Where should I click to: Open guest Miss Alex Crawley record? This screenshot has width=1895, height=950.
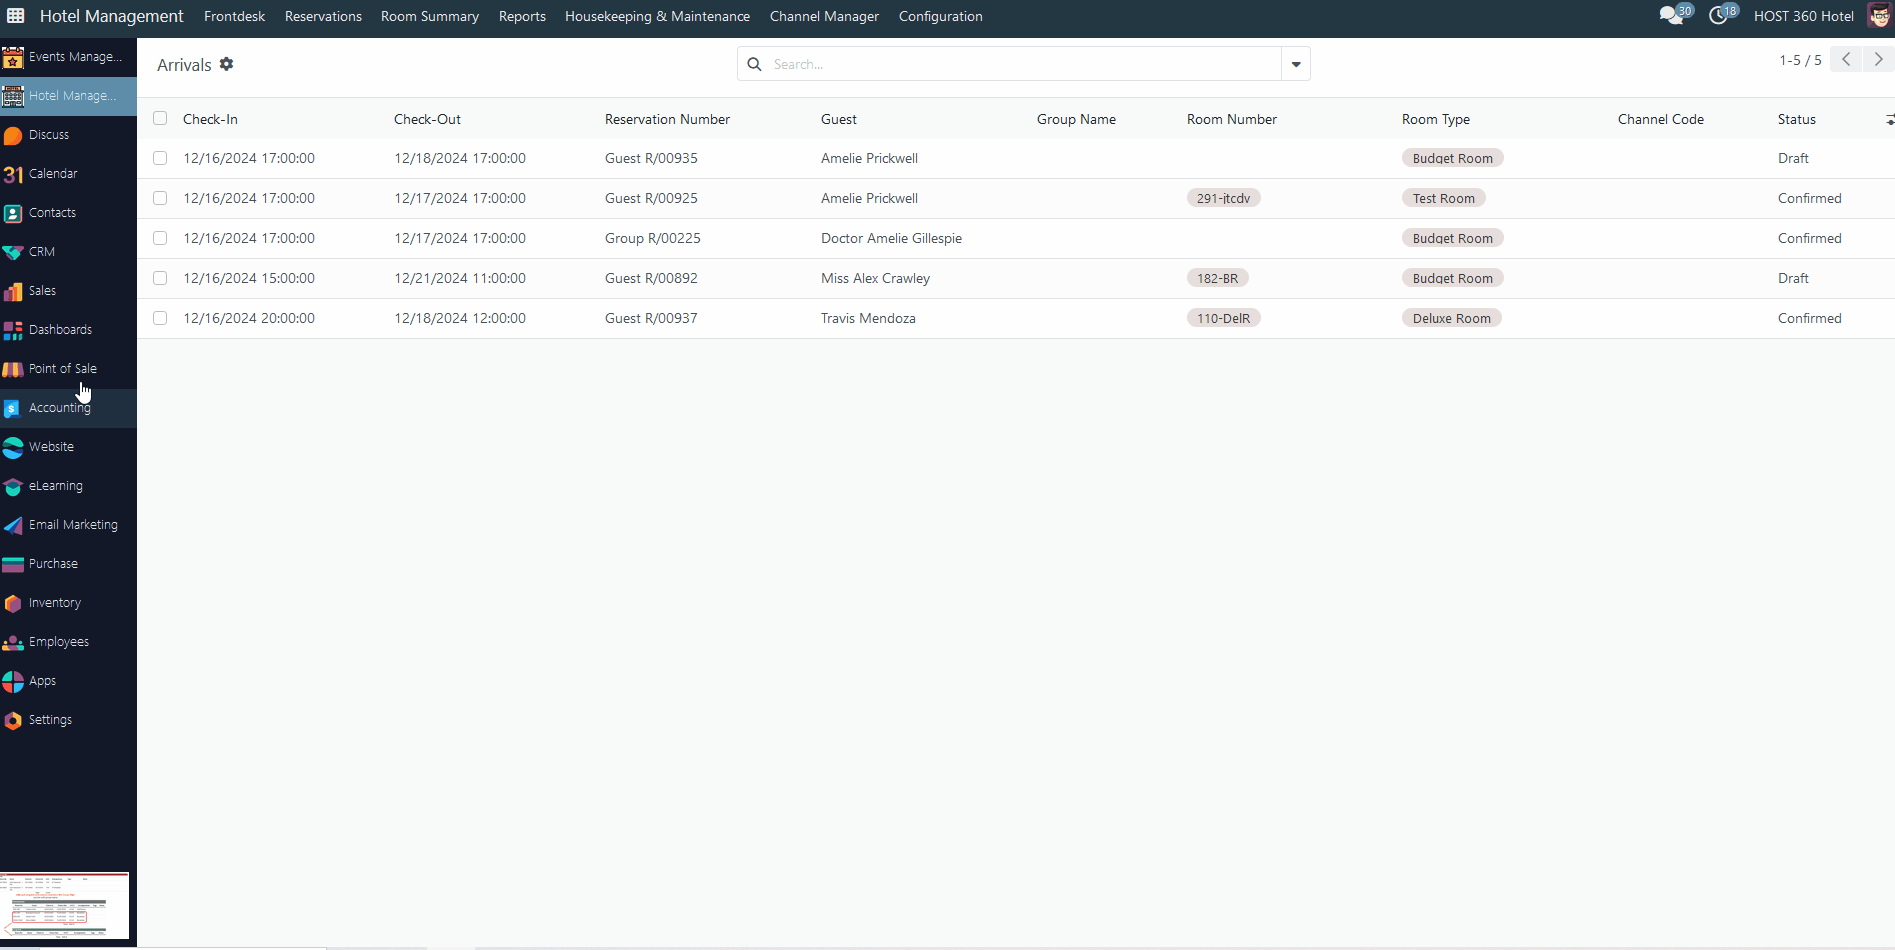coord(875,278)
